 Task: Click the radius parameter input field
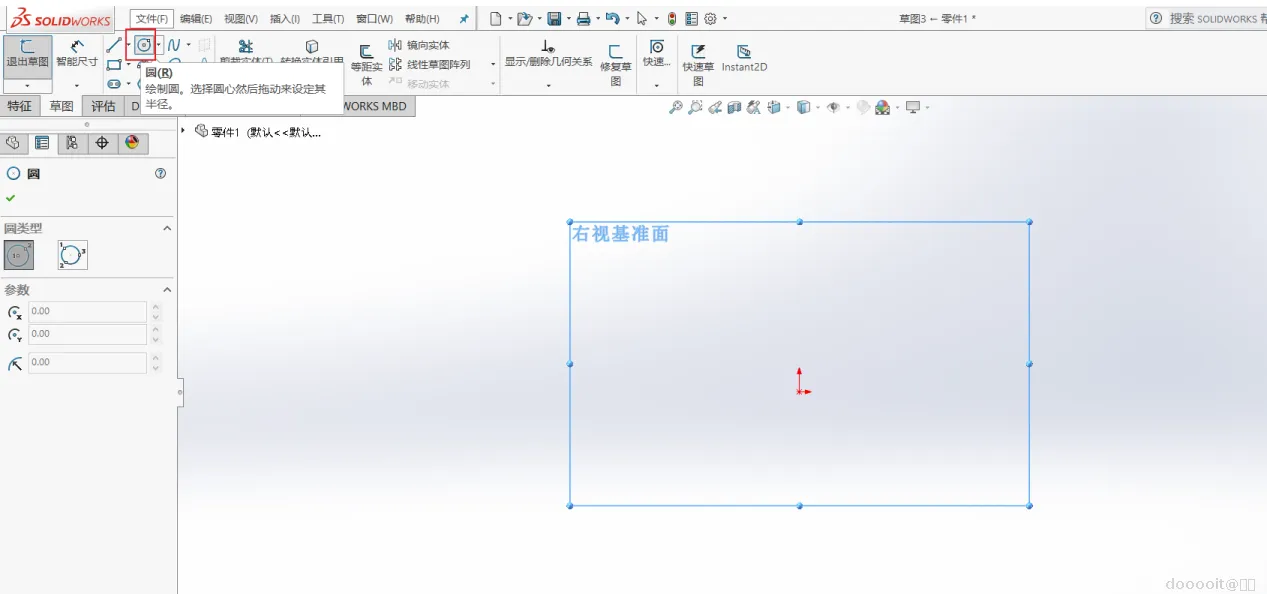(x=87, y=362)
